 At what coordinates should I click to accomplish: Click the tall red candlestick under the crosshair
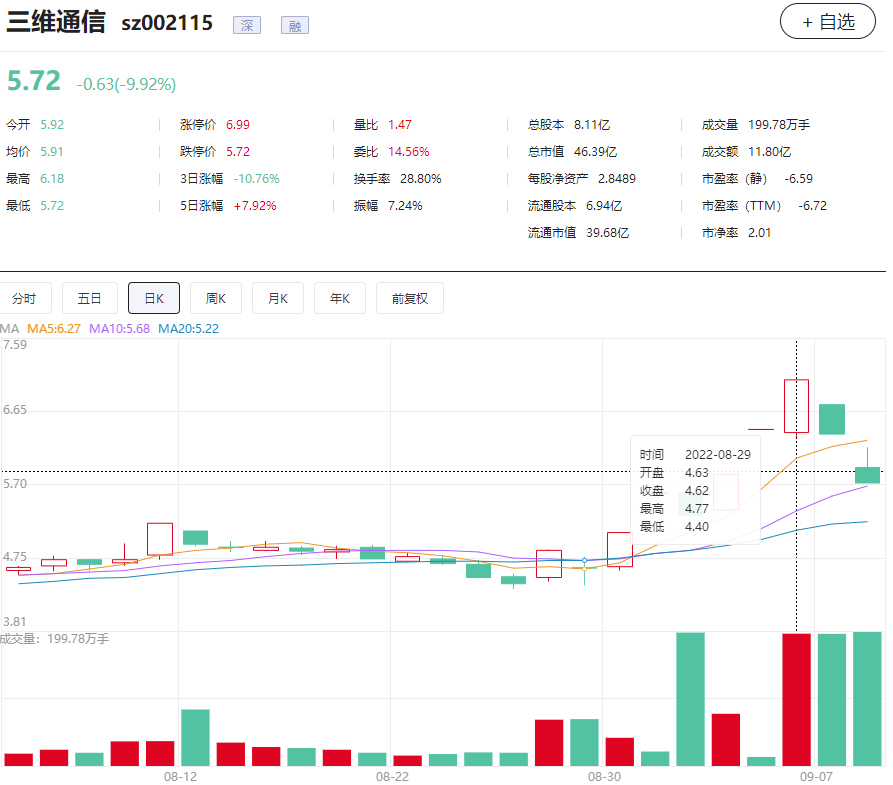pos(796,406)
